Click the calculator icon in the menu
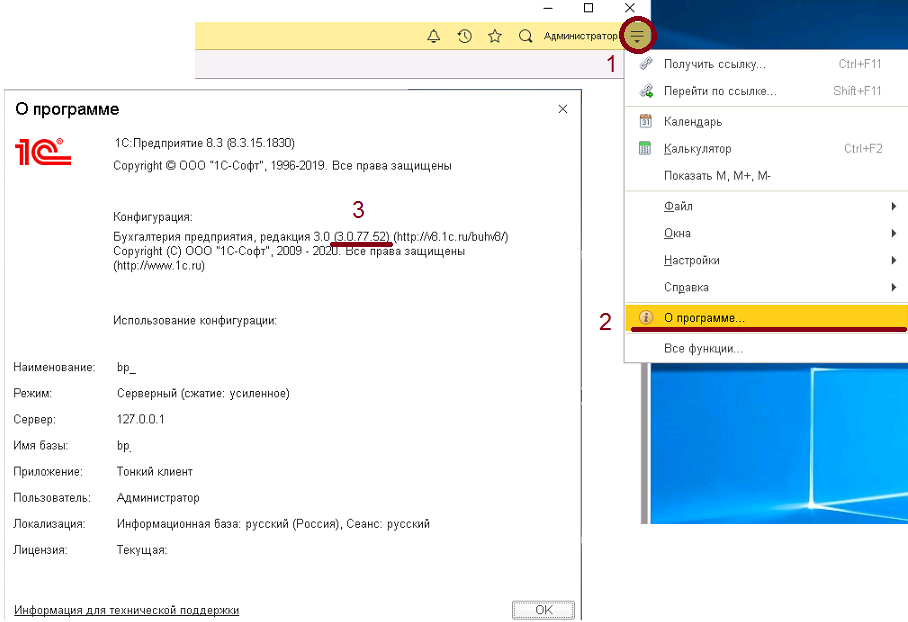This screenshot has width=908, height=622. [645, 148]
